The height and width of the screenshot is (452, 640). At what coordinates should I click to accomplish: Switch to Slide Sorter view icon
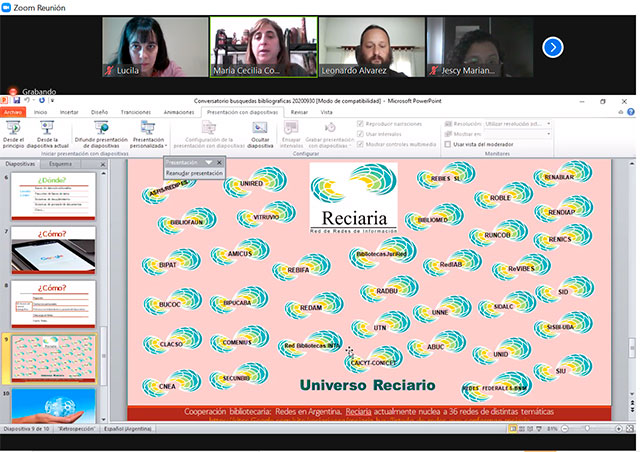(x=522, y=429)
